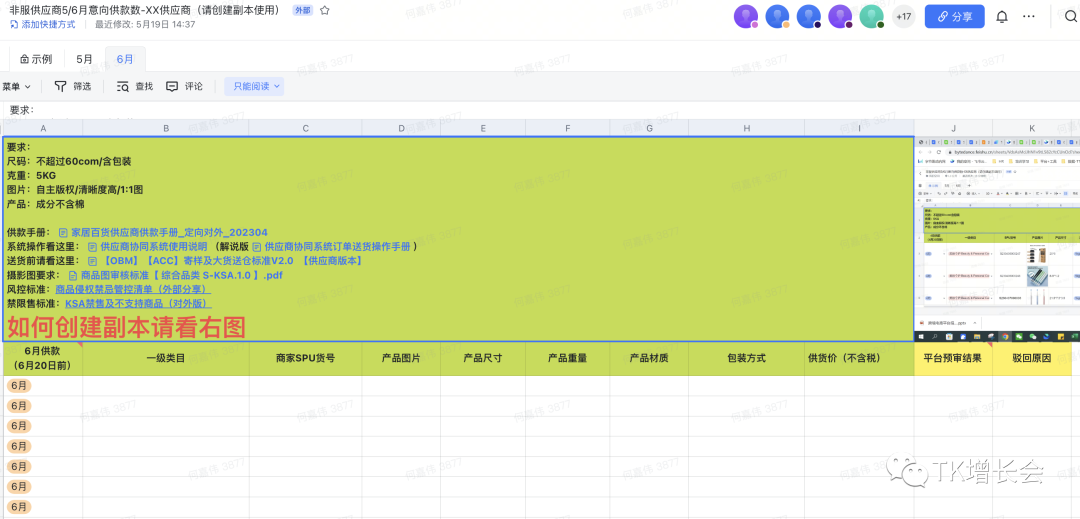Click the search magnifier icon in header

point(1069,17)
